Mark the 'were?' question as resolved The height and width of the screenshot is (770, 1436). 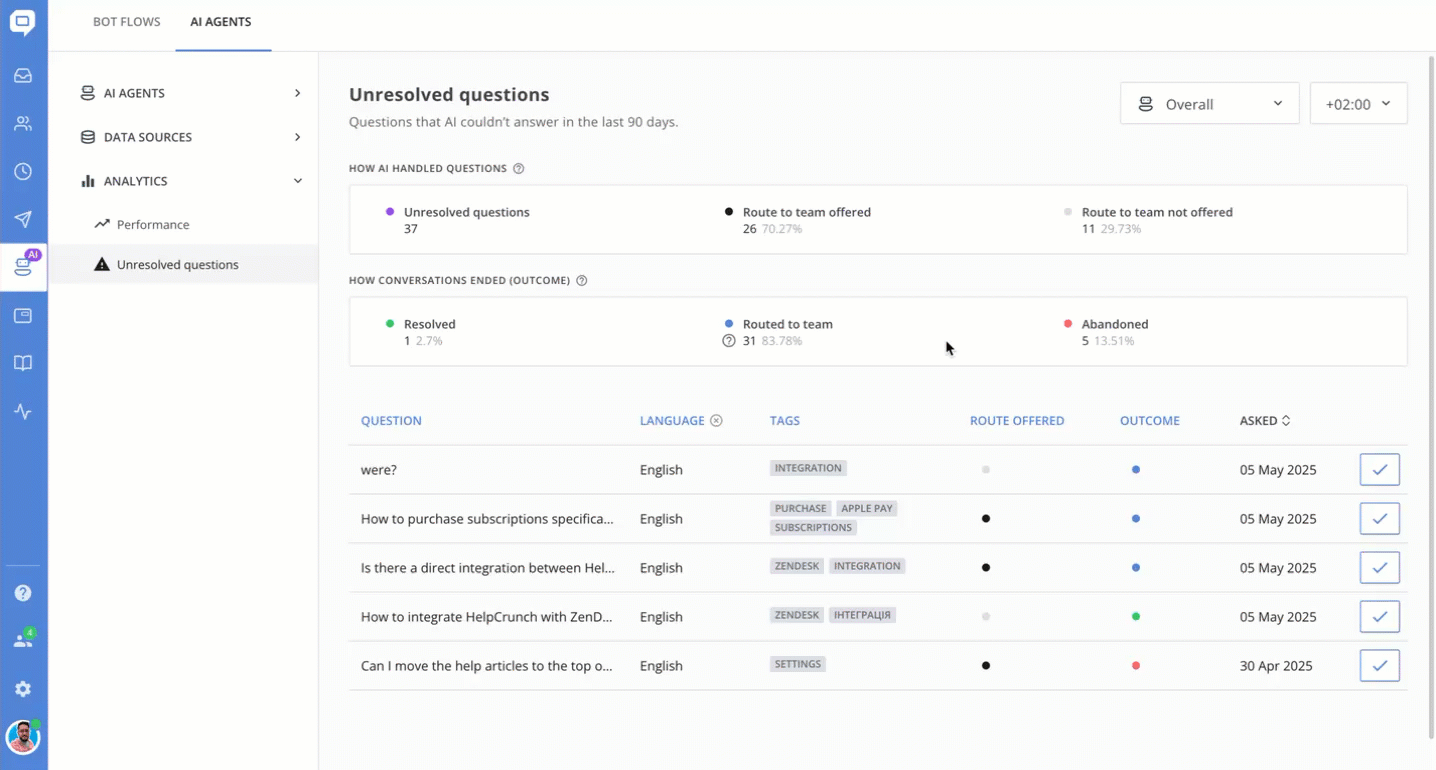[1379, 469]
